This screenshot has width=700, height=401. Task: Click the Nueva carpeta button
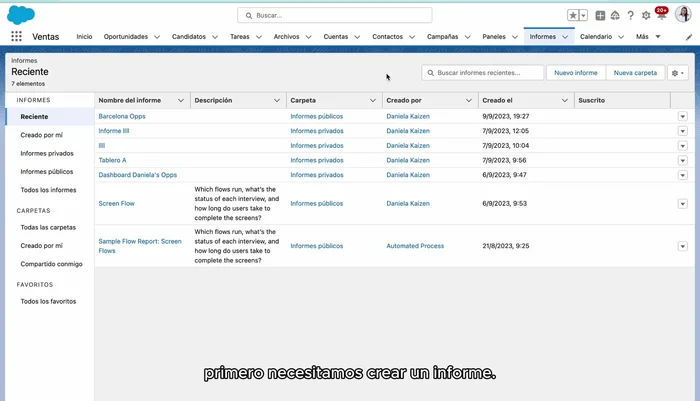(x=635, y=73)
